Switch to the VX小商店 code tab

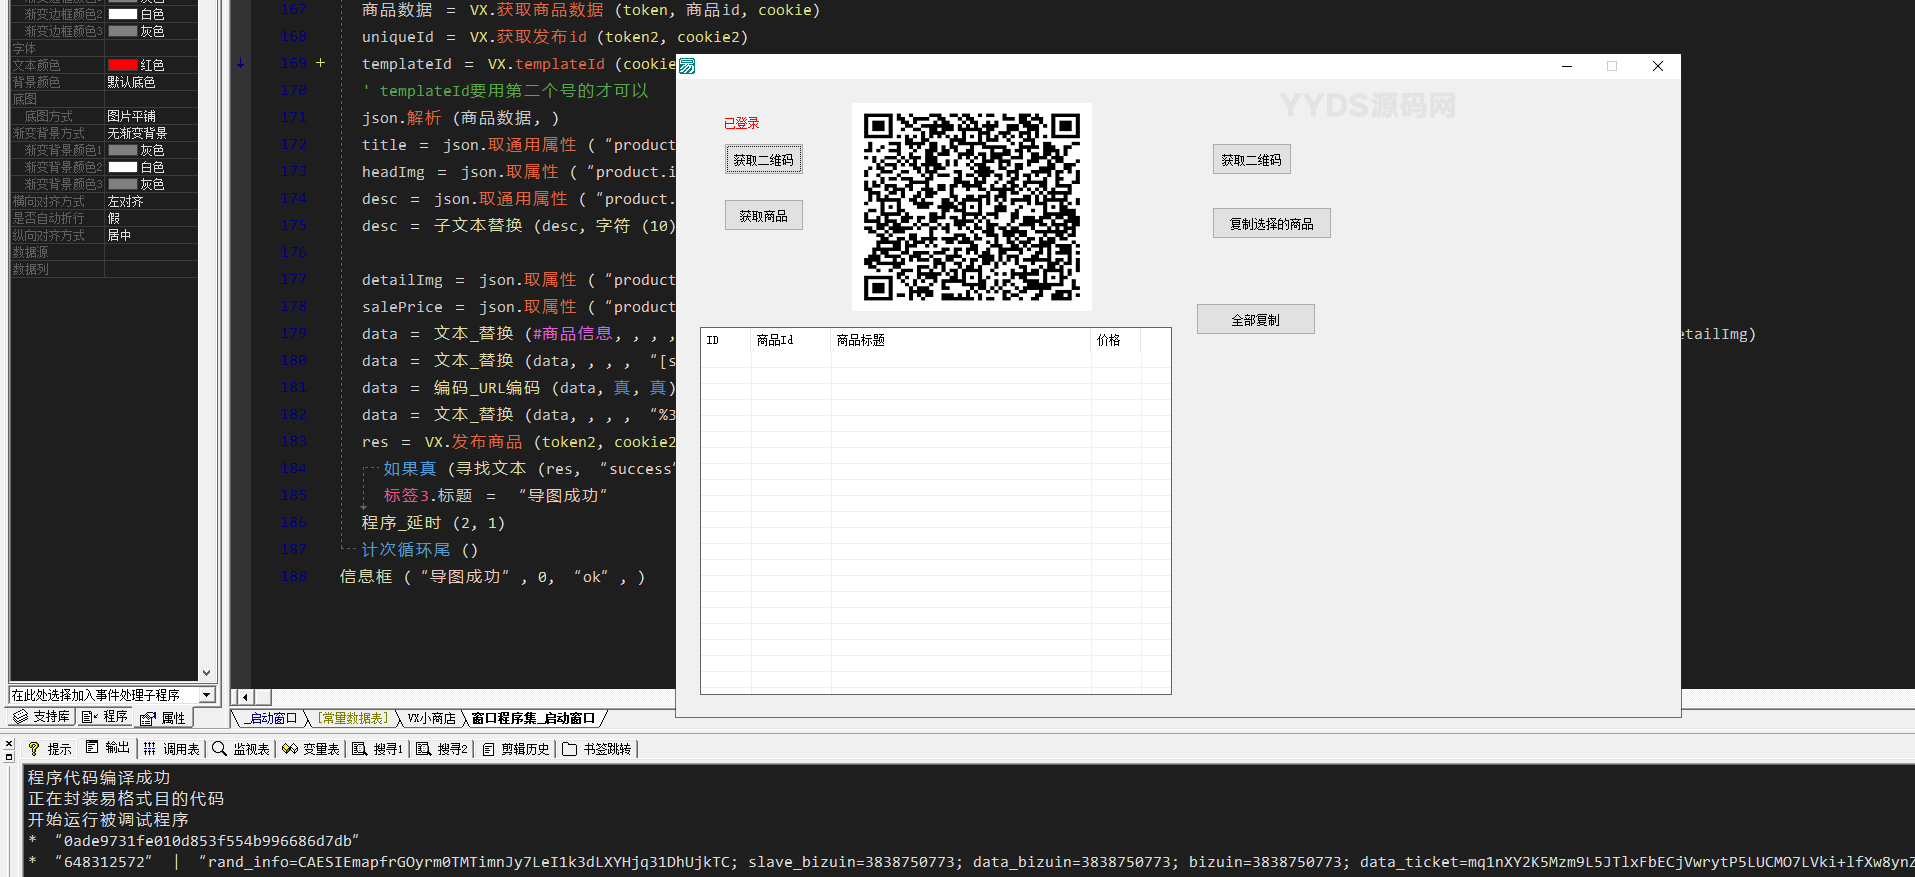point(431,718)
